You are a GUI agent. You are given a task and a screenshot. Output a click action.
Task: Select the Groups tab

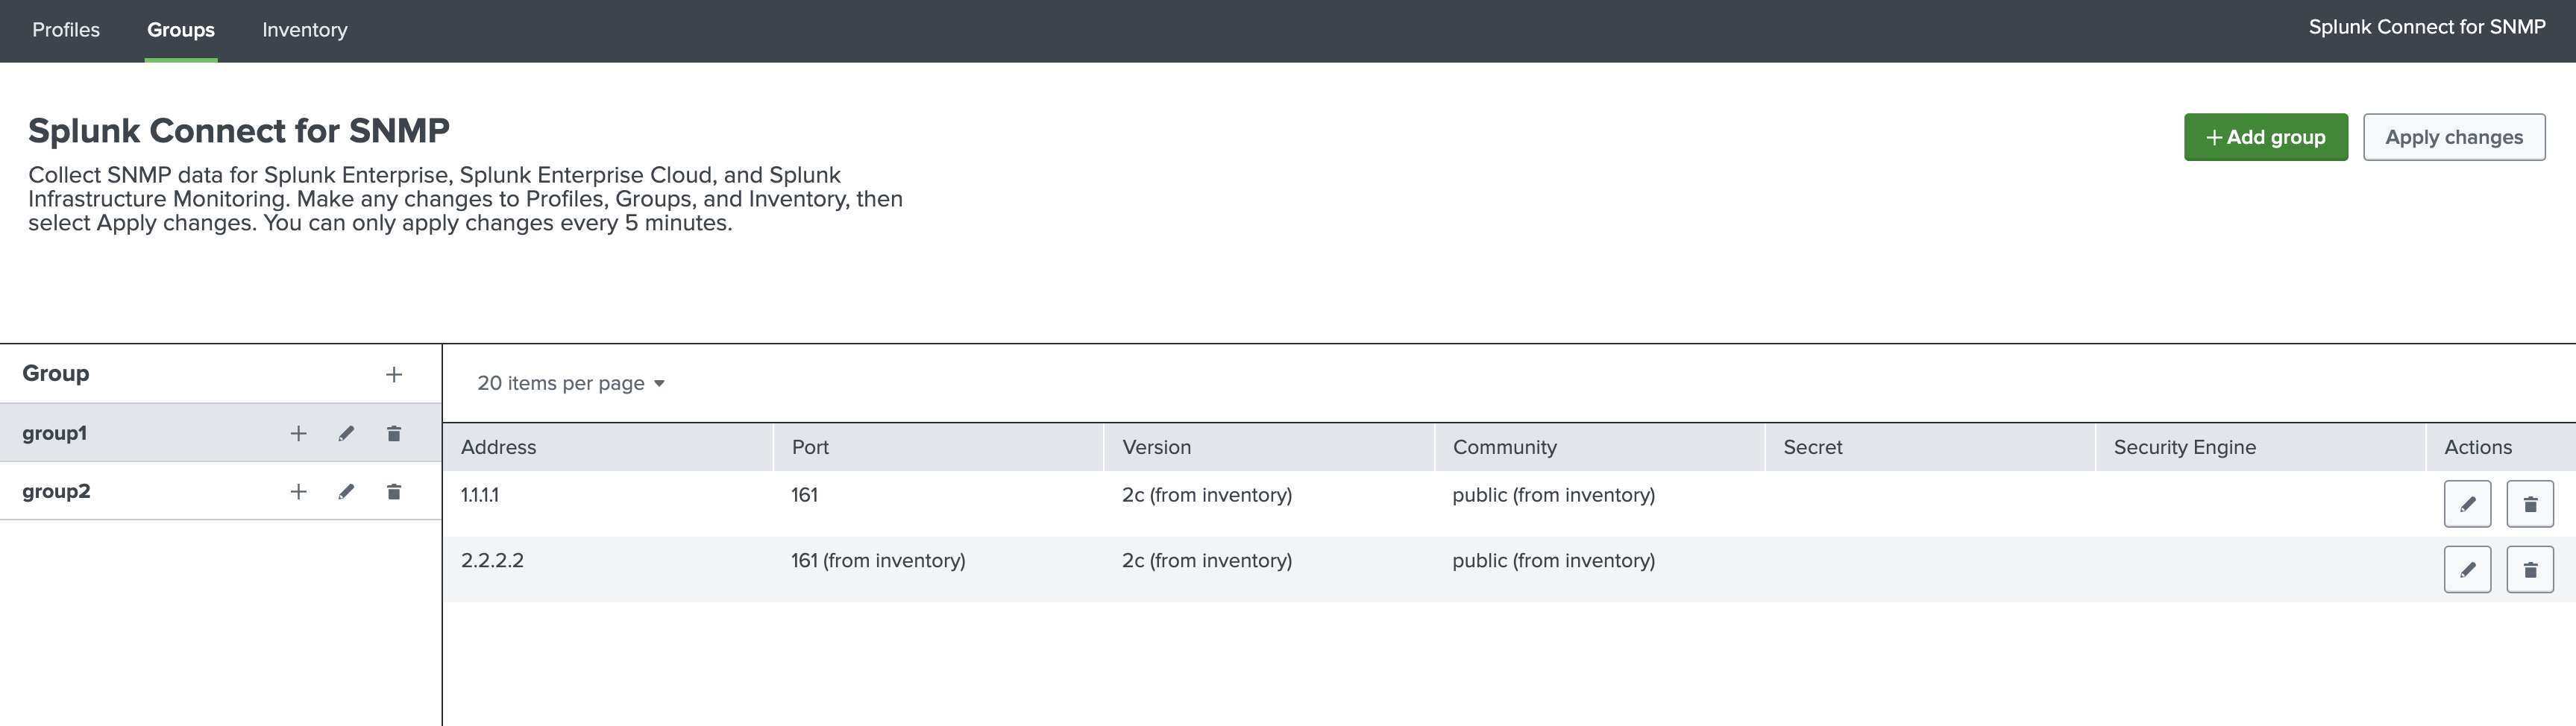(x=180, y=30)
